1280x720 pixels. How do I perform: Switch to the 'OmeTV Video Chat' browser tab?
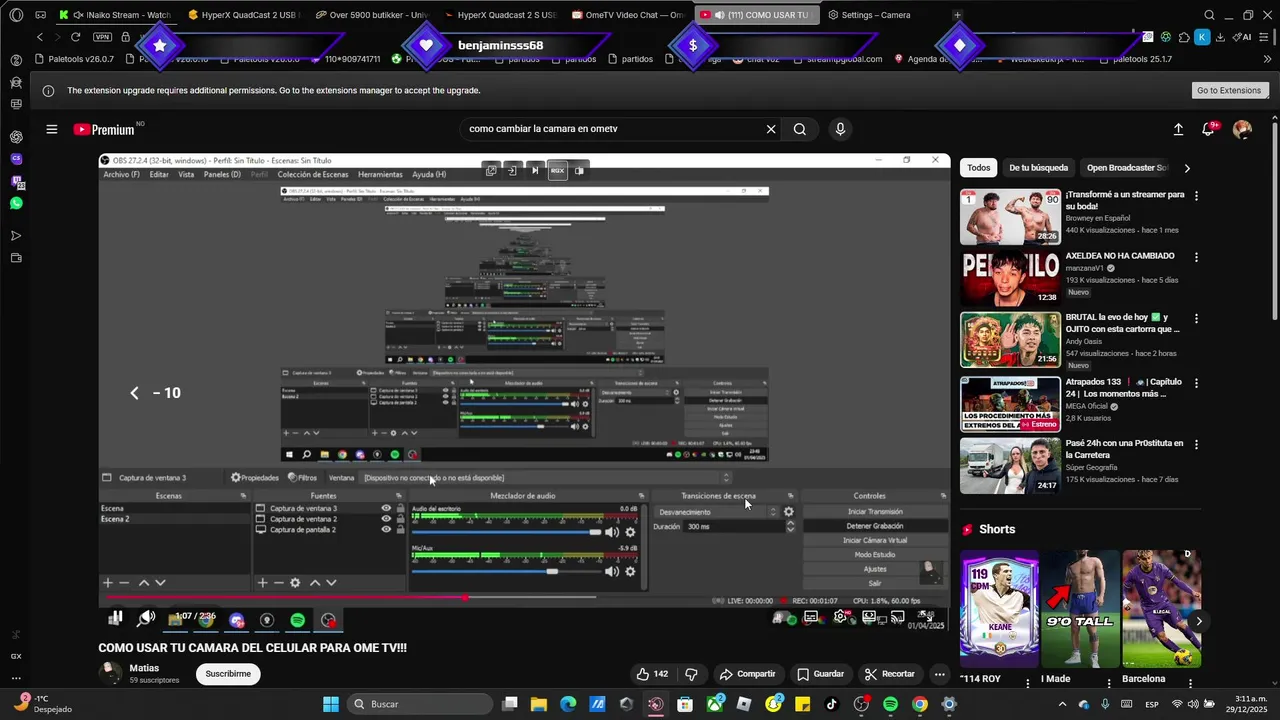click(x=628, y=15)
